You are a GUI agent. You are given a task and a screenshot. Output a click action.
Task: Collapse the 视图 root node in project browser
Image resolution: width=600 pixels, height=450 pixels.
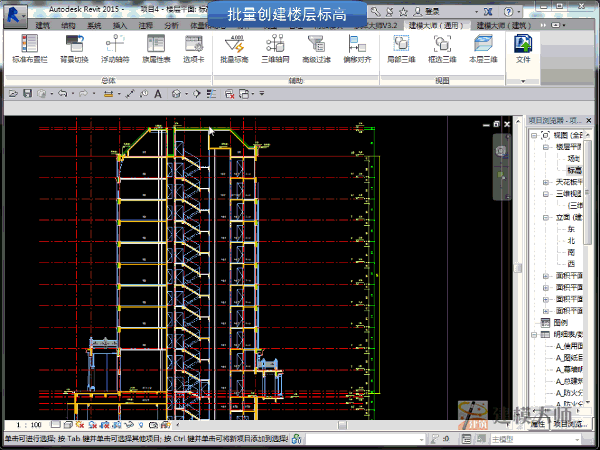534,135
